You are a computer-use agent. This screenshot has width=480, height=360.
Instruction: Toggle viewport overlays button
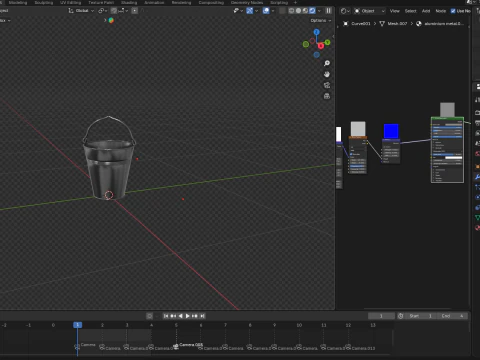coord(266,11)
